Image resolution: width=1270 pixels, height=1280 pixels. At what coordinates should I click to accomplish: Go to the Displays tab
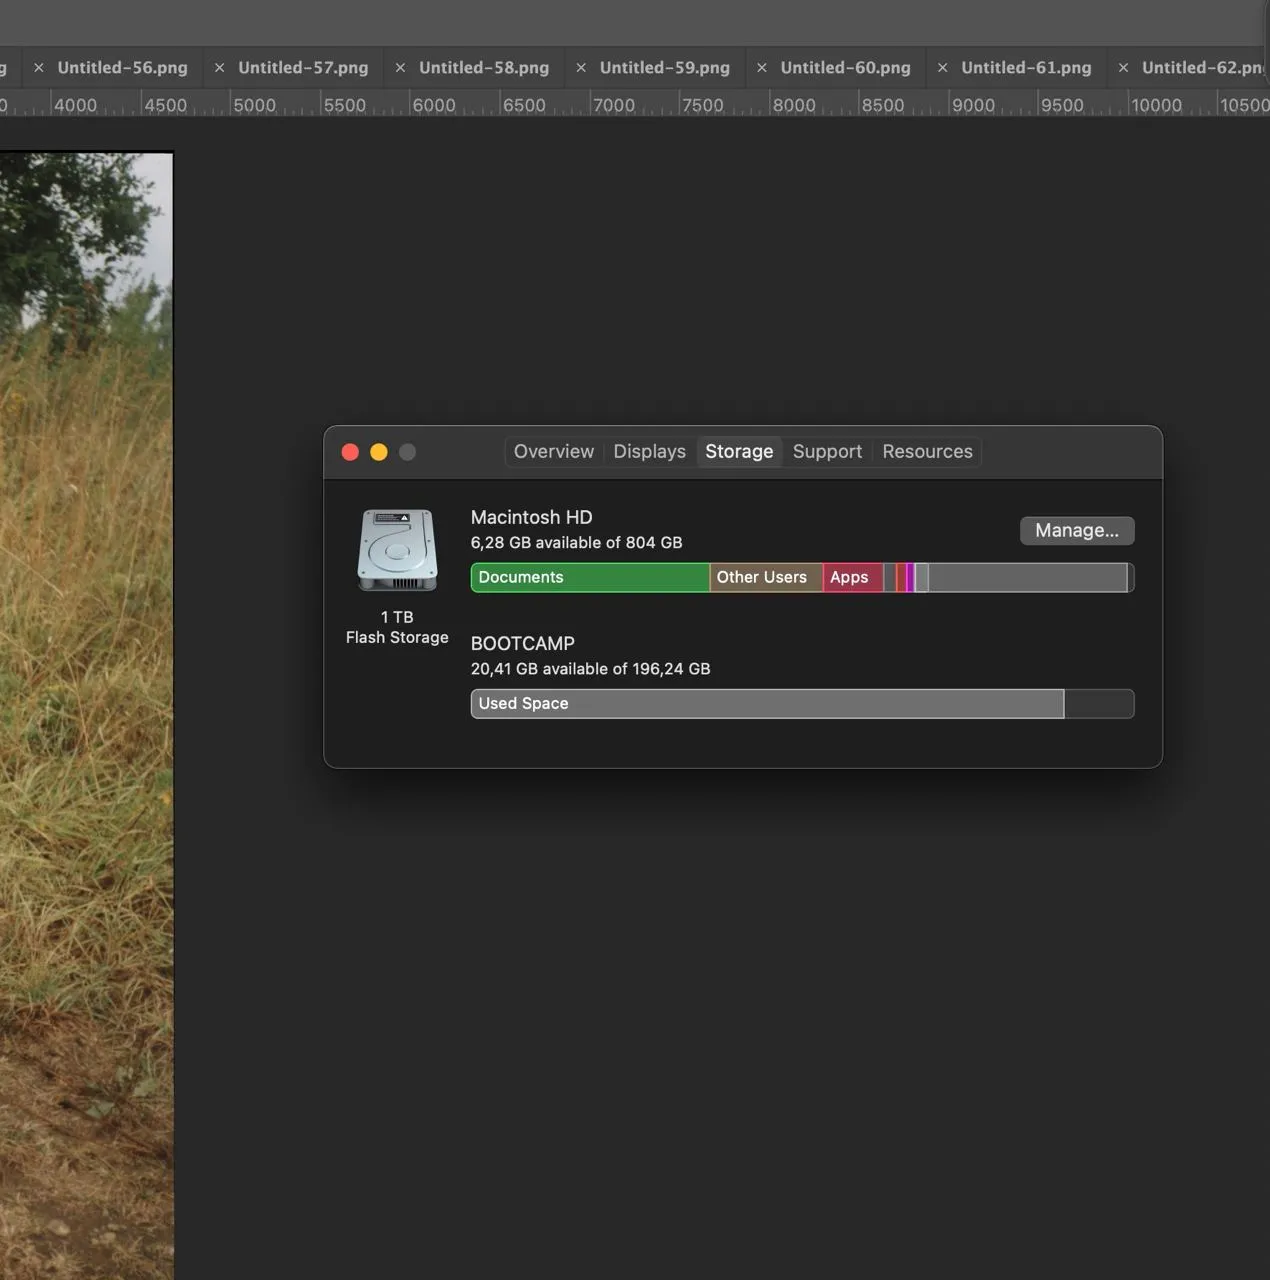pos(649,452)
